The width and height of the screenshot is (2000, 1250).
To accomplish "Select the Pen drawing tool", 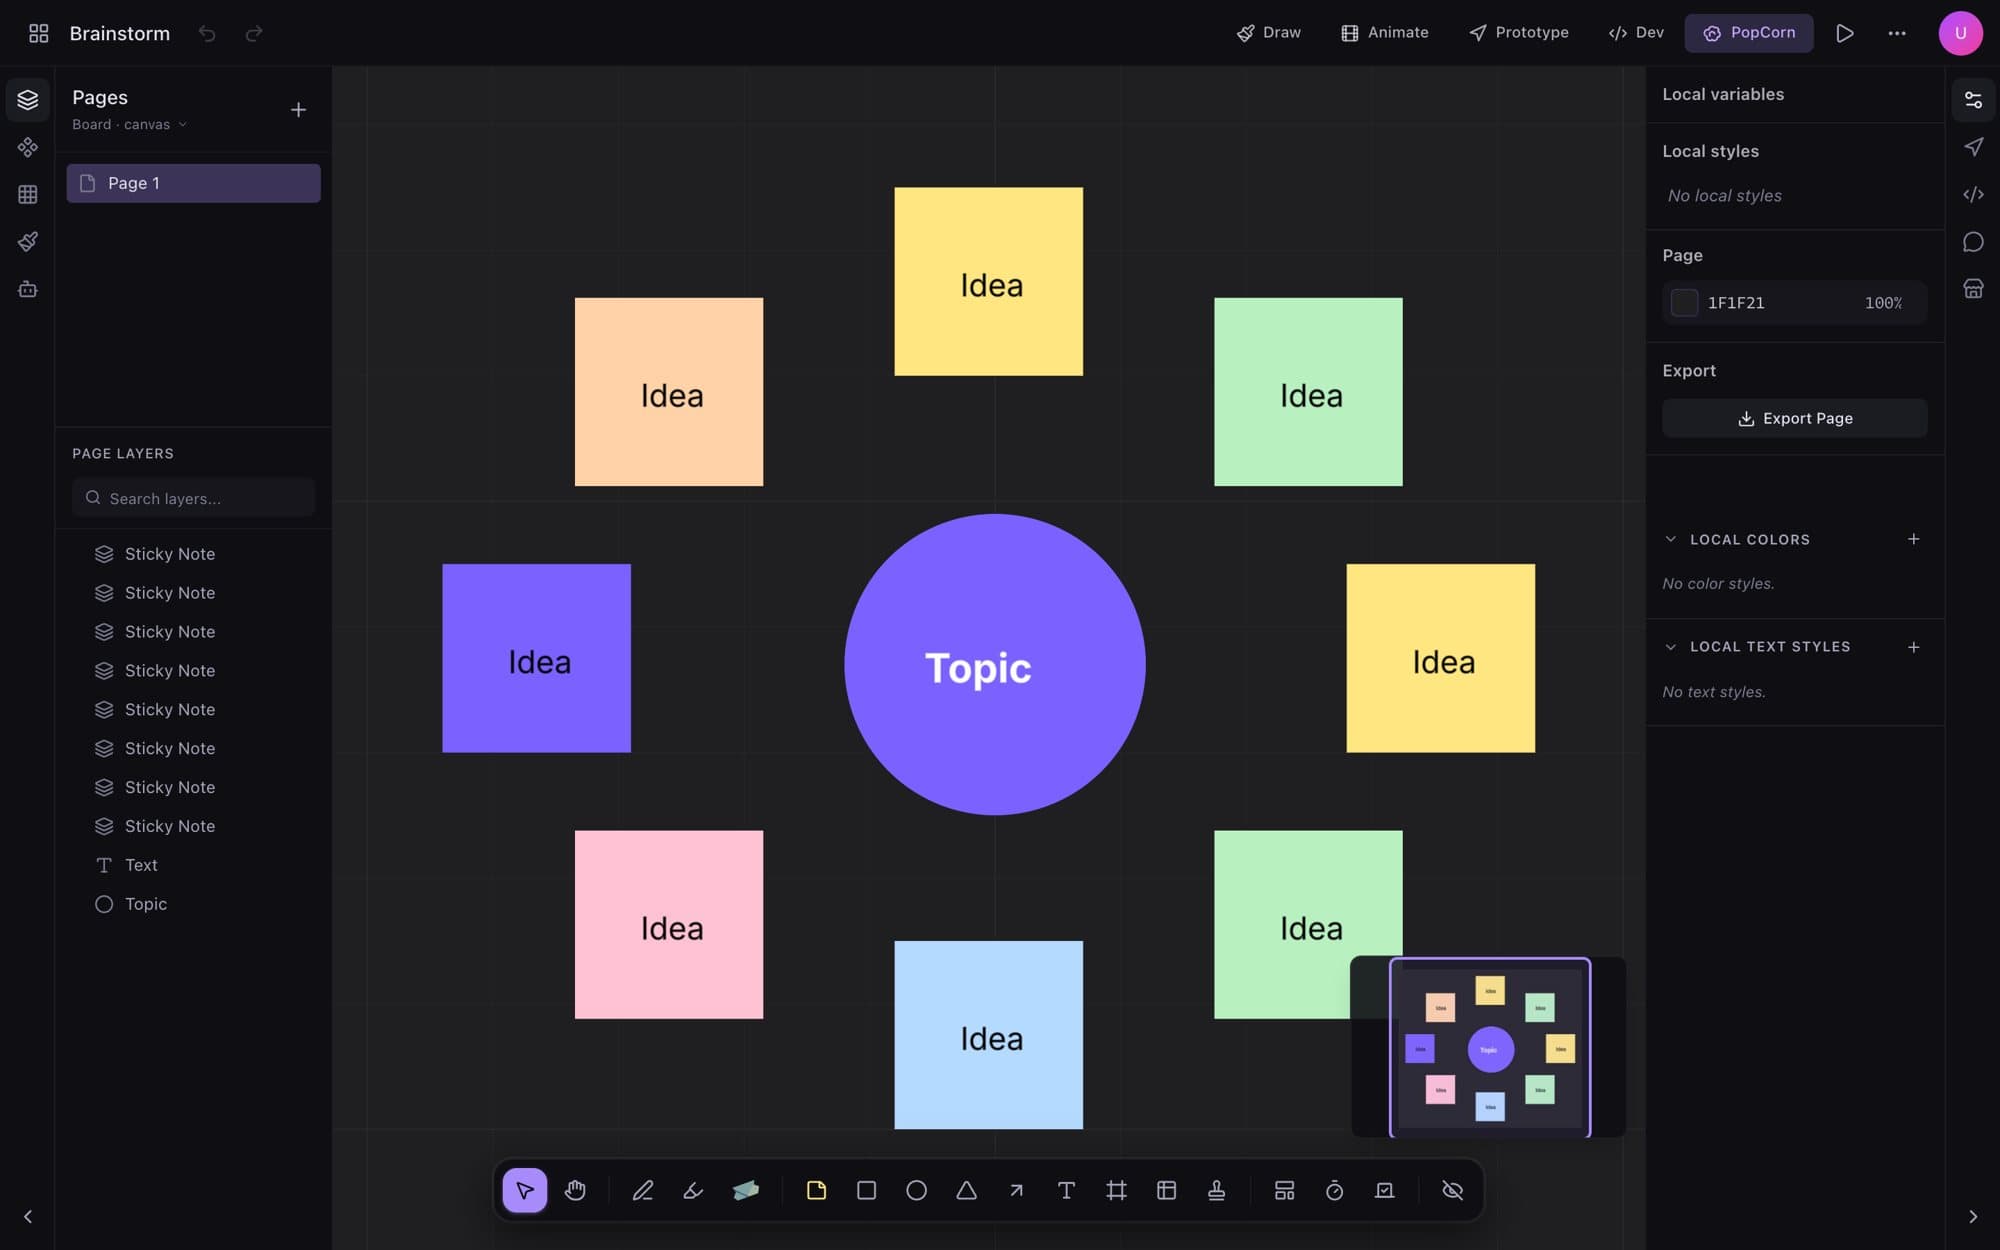I will [643, 1190].
